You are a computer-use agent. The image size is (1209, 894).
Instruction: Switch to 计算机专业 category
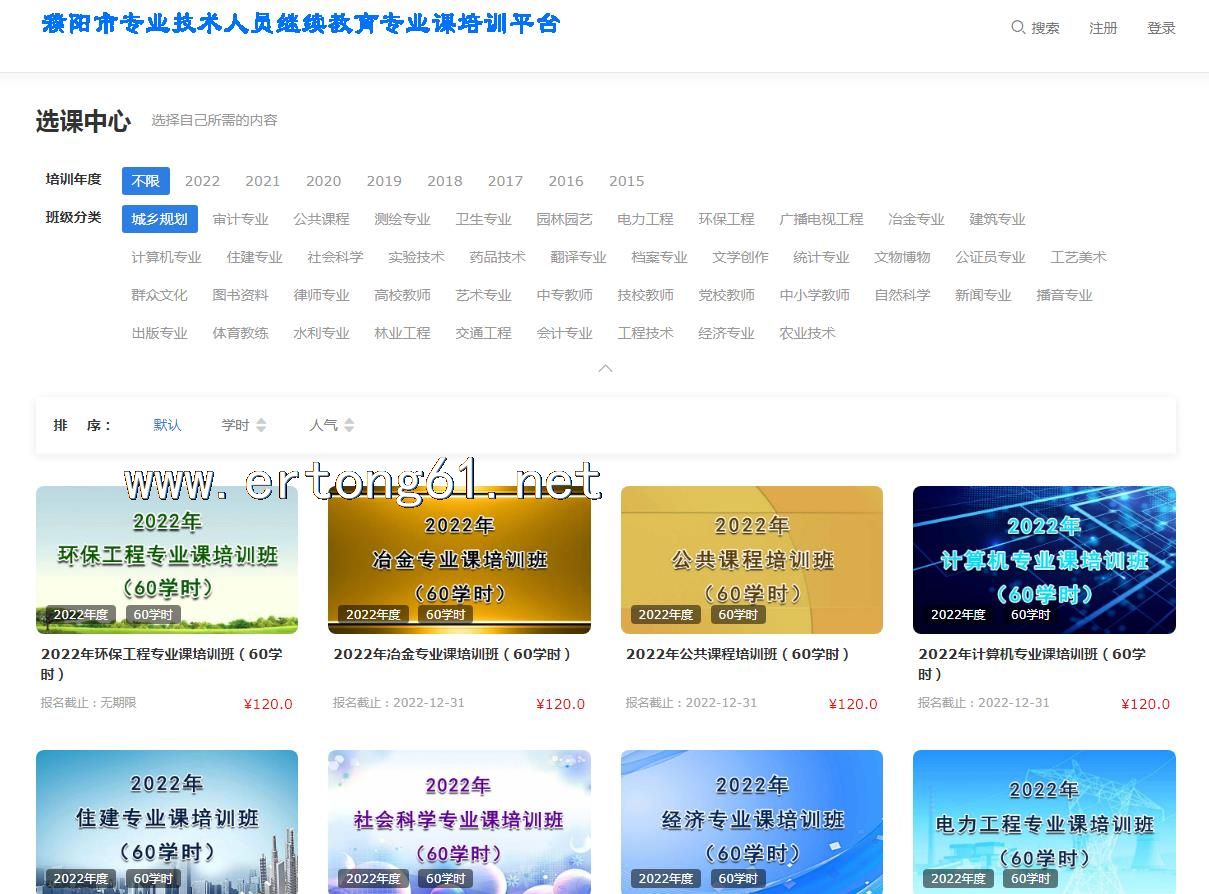point(166,257)
